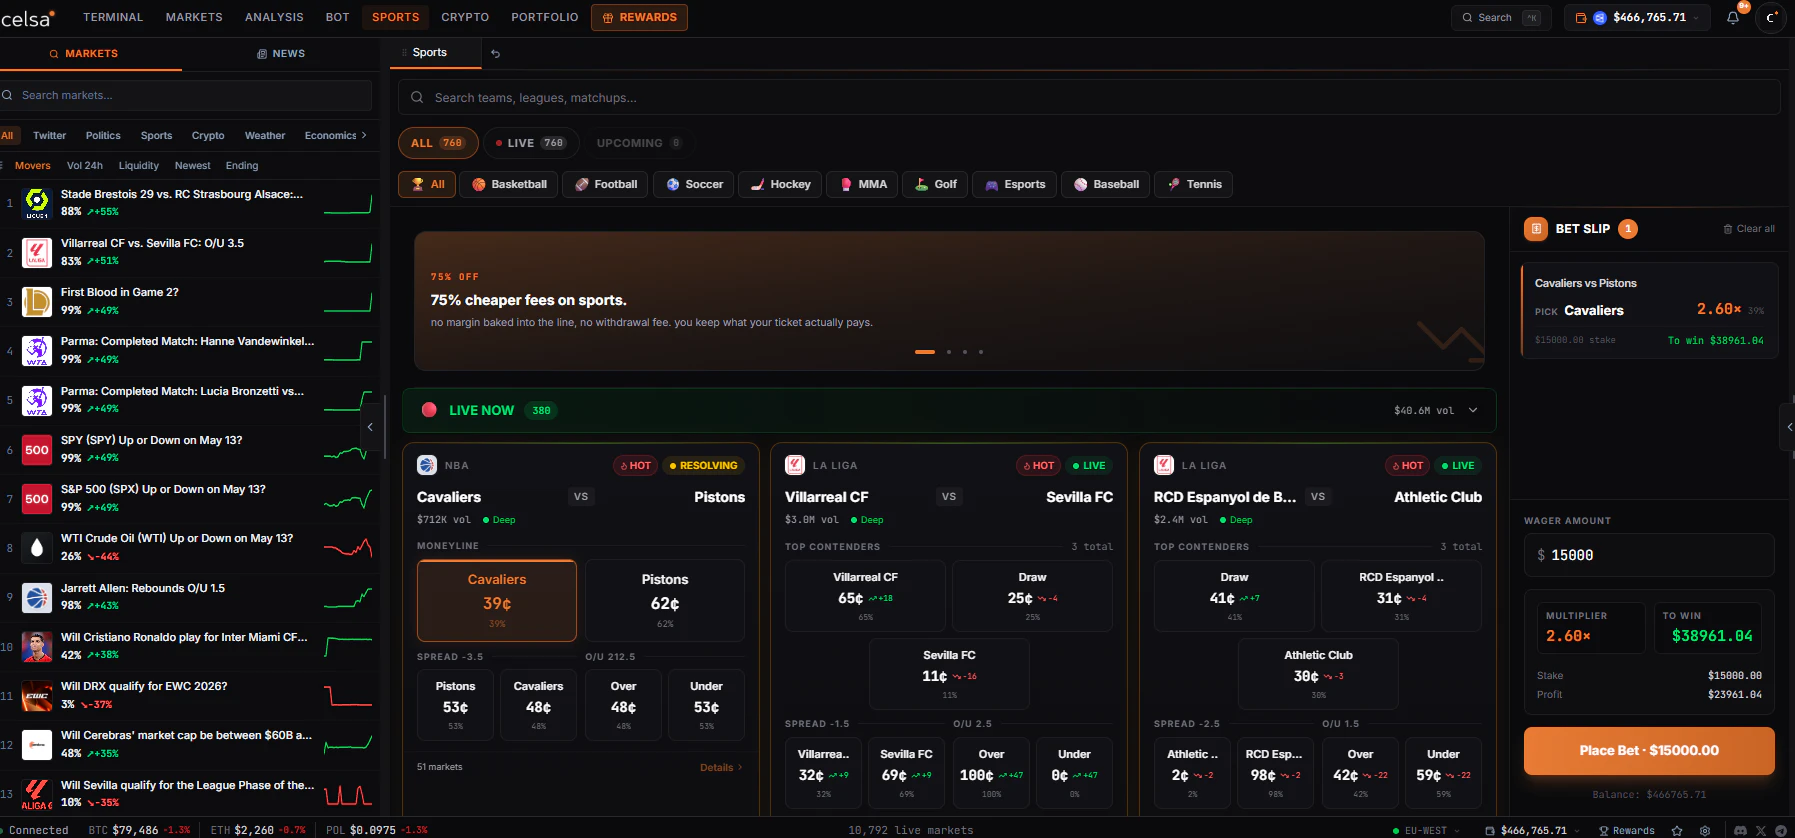Open the user profile avatar menu
This screenshot has height=838, width=1795.
[x=1771, y=17]
